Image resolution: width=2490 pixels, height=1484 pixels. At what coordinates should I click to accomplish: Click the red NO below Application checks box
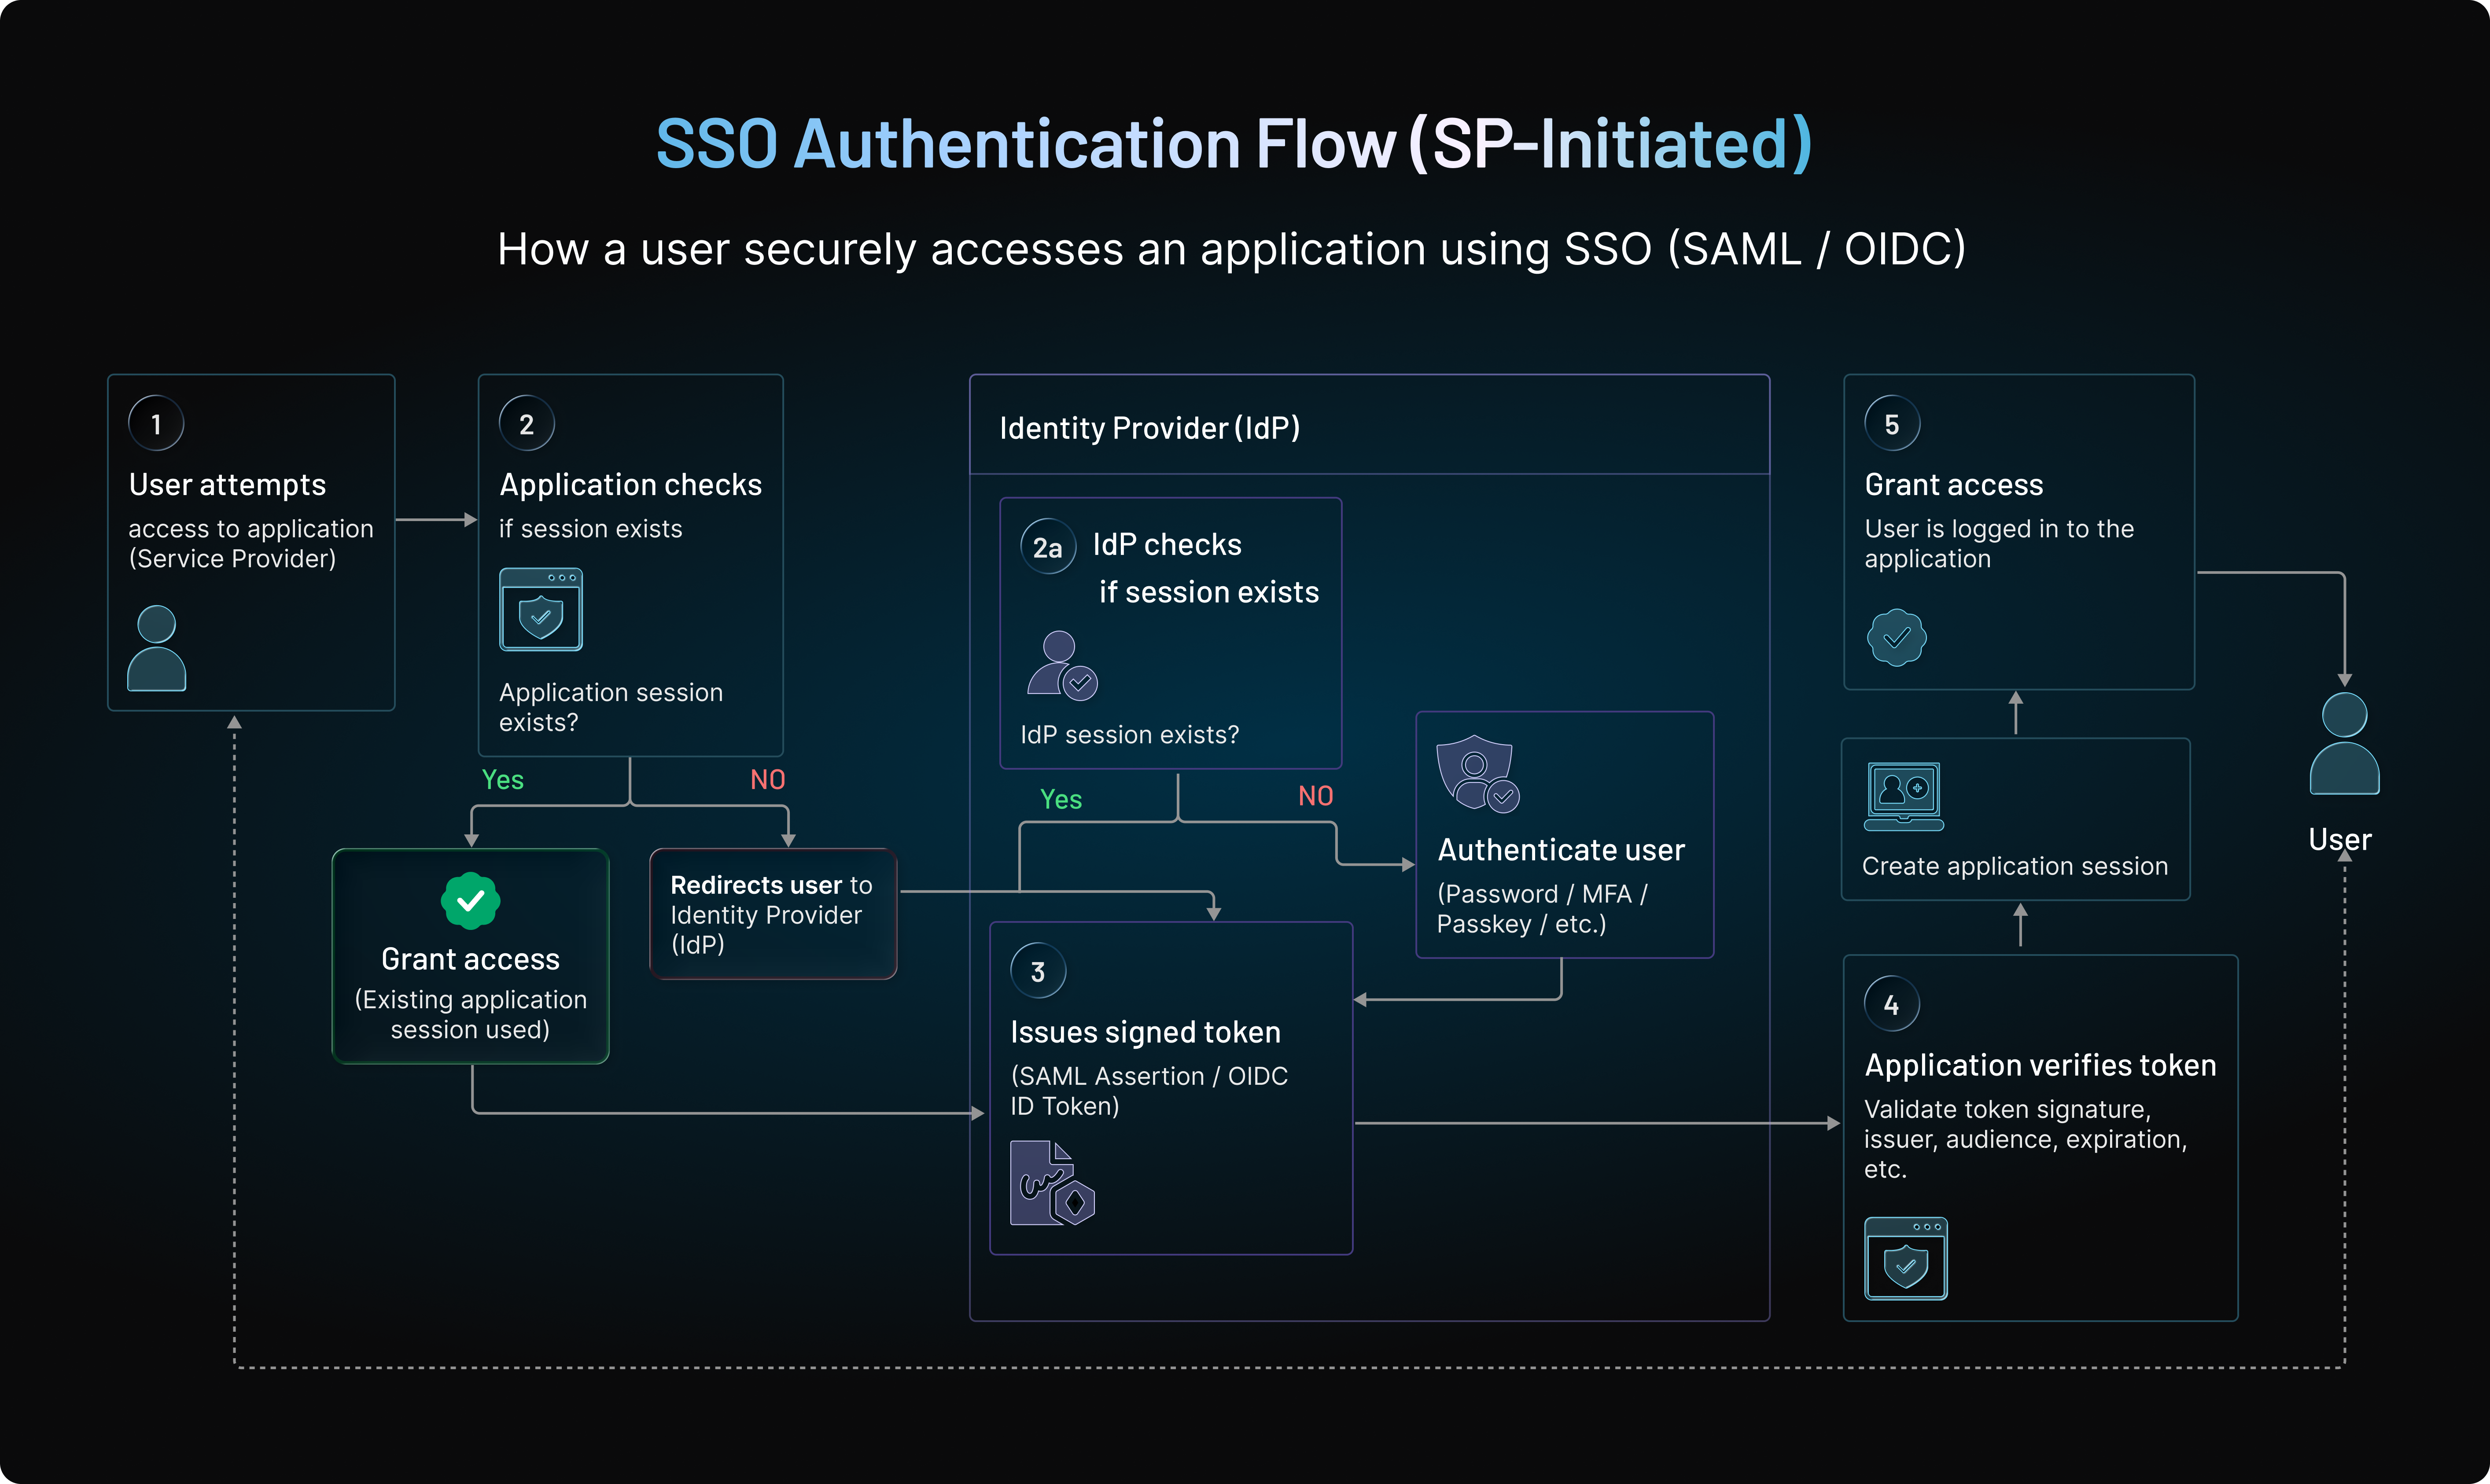pyautogui.click(x=768, y=780)
